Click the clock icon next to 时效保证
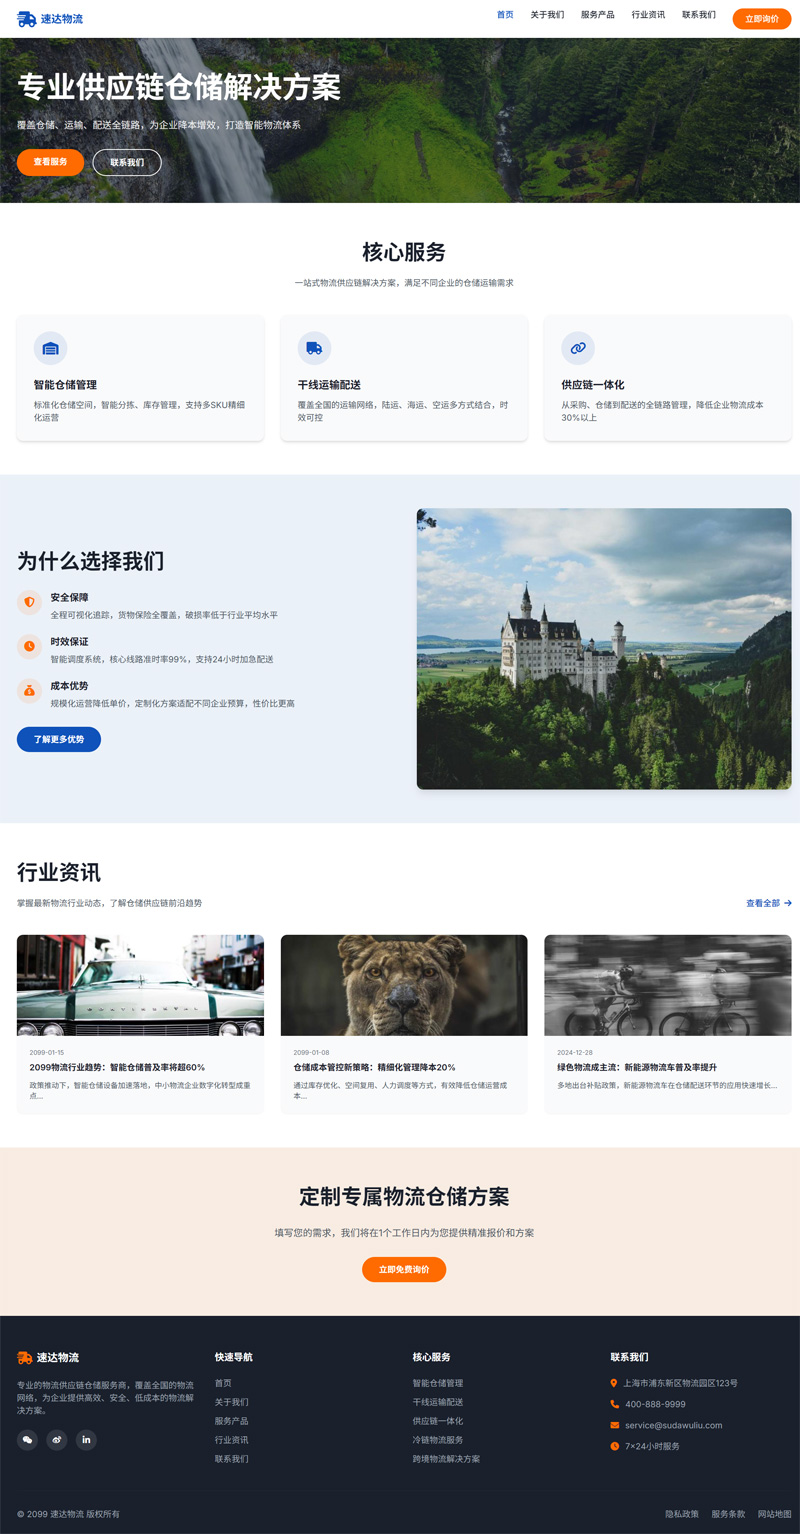This screenshot has width=800, height=1534. (27, 646)
